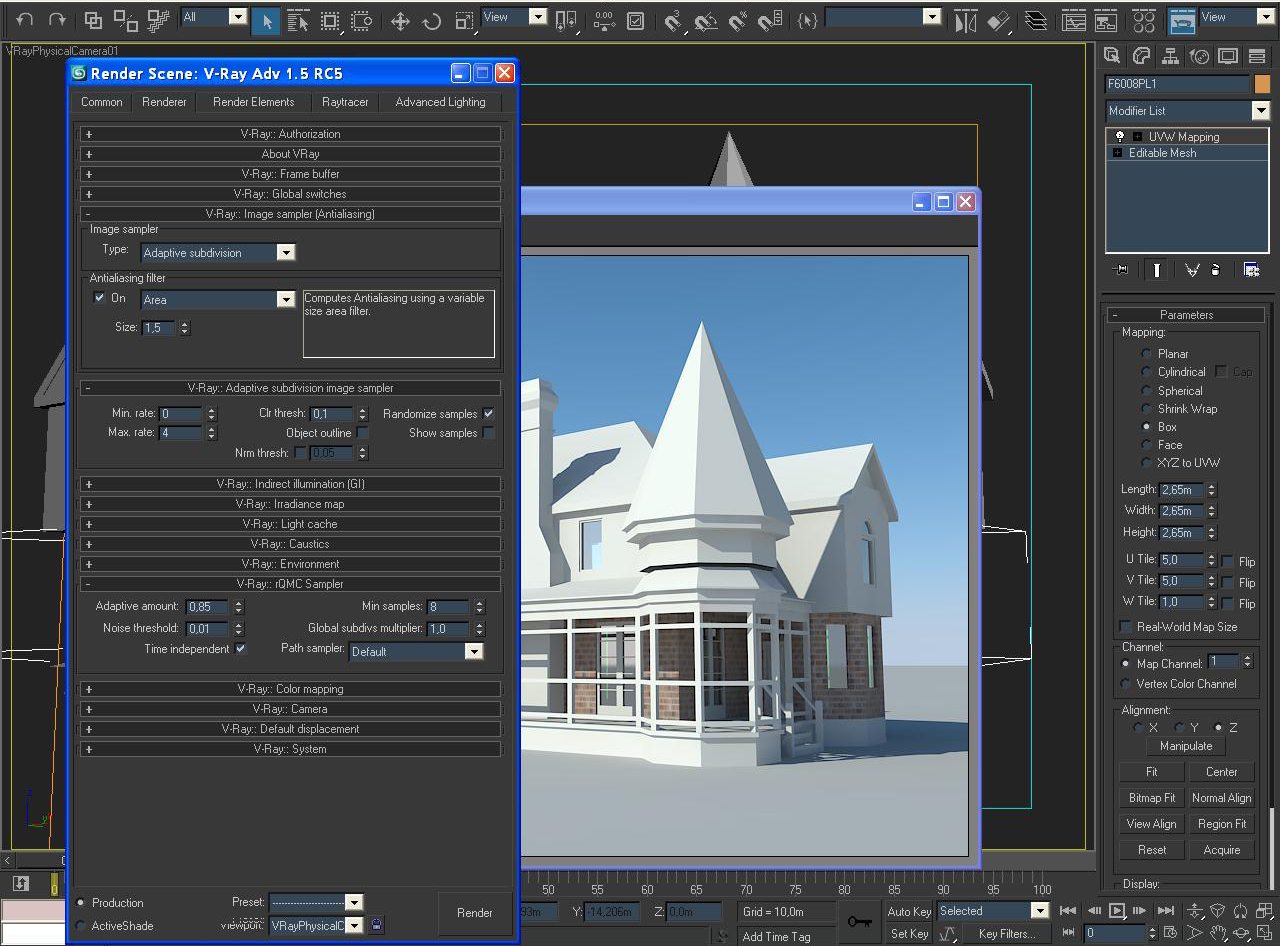
Task: Collapse the V-Ray rQMC Sampler rollout
Action: coord(290,584)
